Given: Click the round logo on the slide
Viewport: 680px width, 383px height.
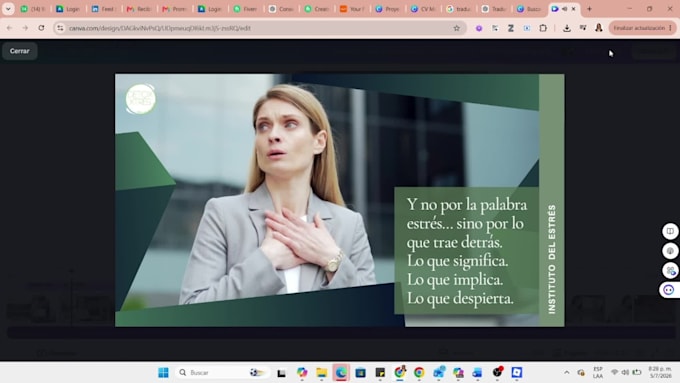Looking at the screenshot, I should 141,99.
